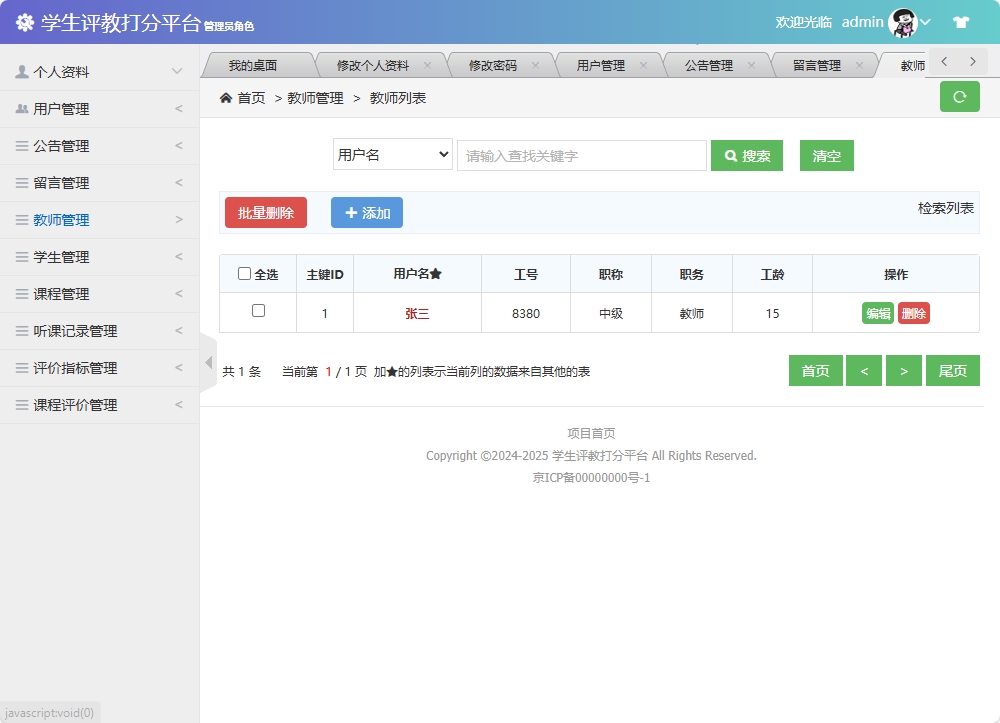Click the keyword search input field

(580, 155)
